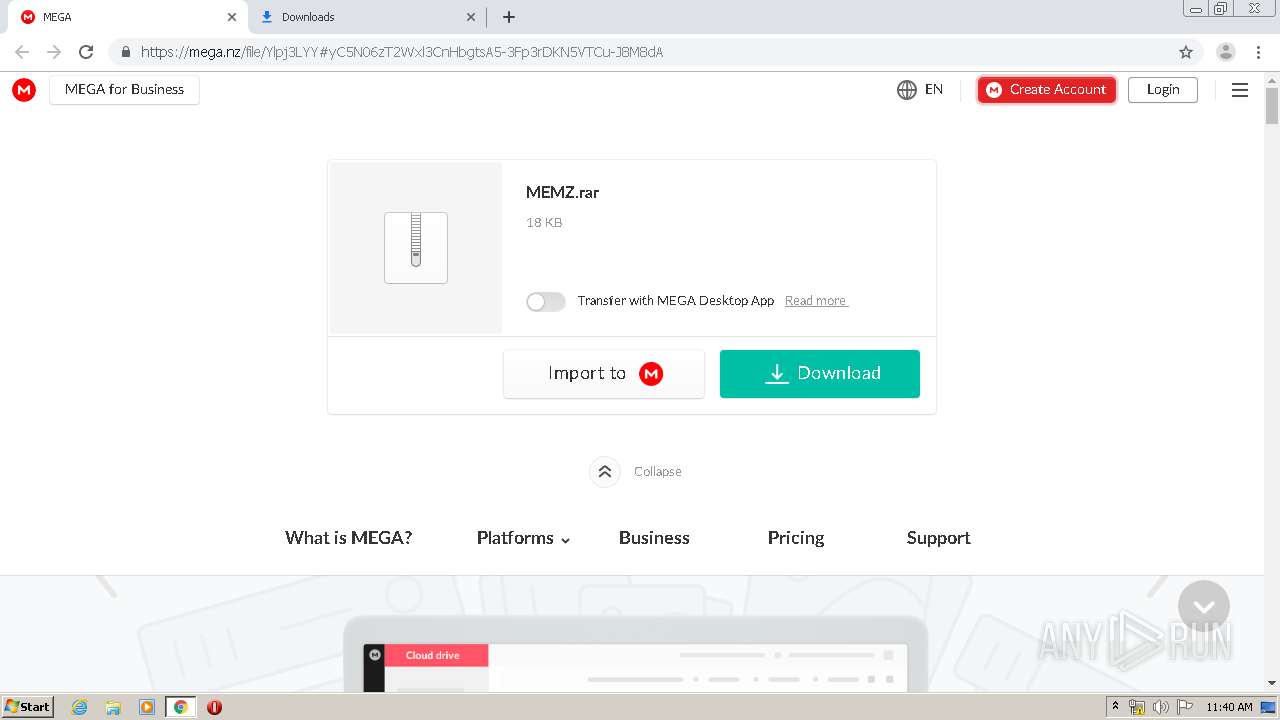Click the Read more link
The image size is (1280, 720).
pos(816,301)
